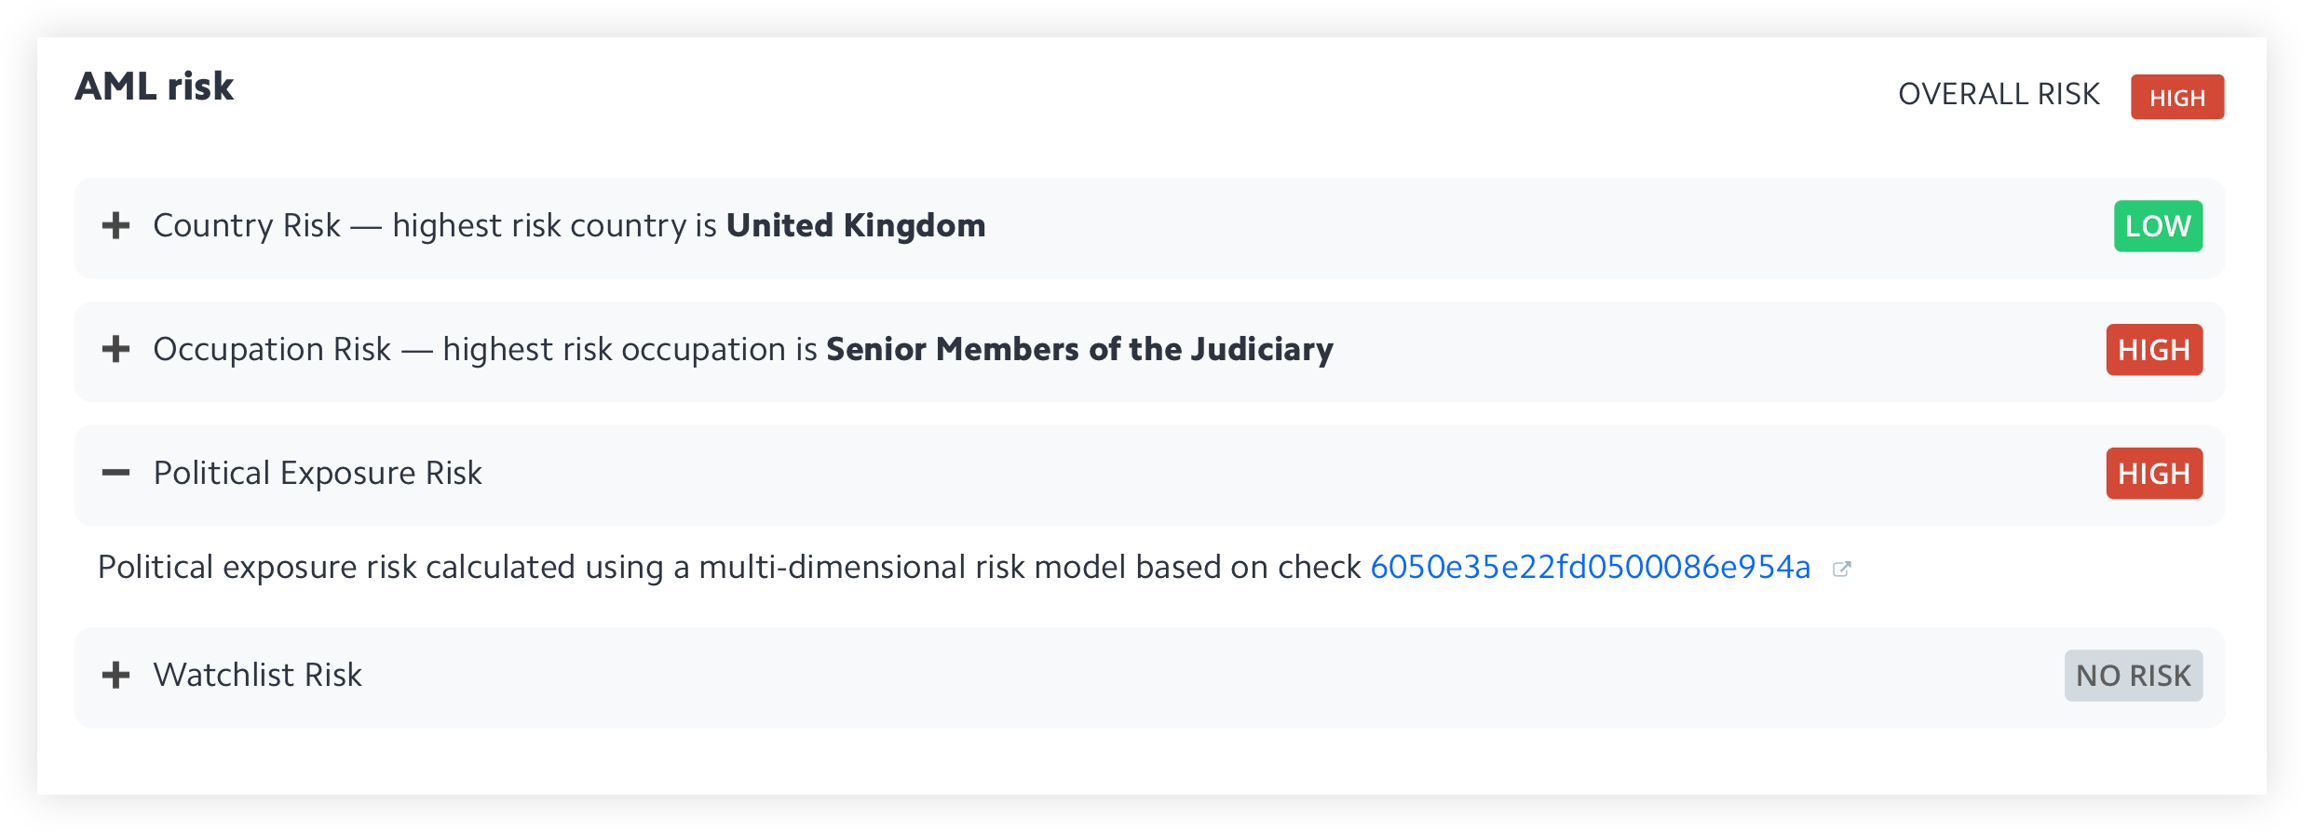Click the HIGH badge on Political Exposure row
This screenshot has height=832, width=2304.
coord(2153,473)
